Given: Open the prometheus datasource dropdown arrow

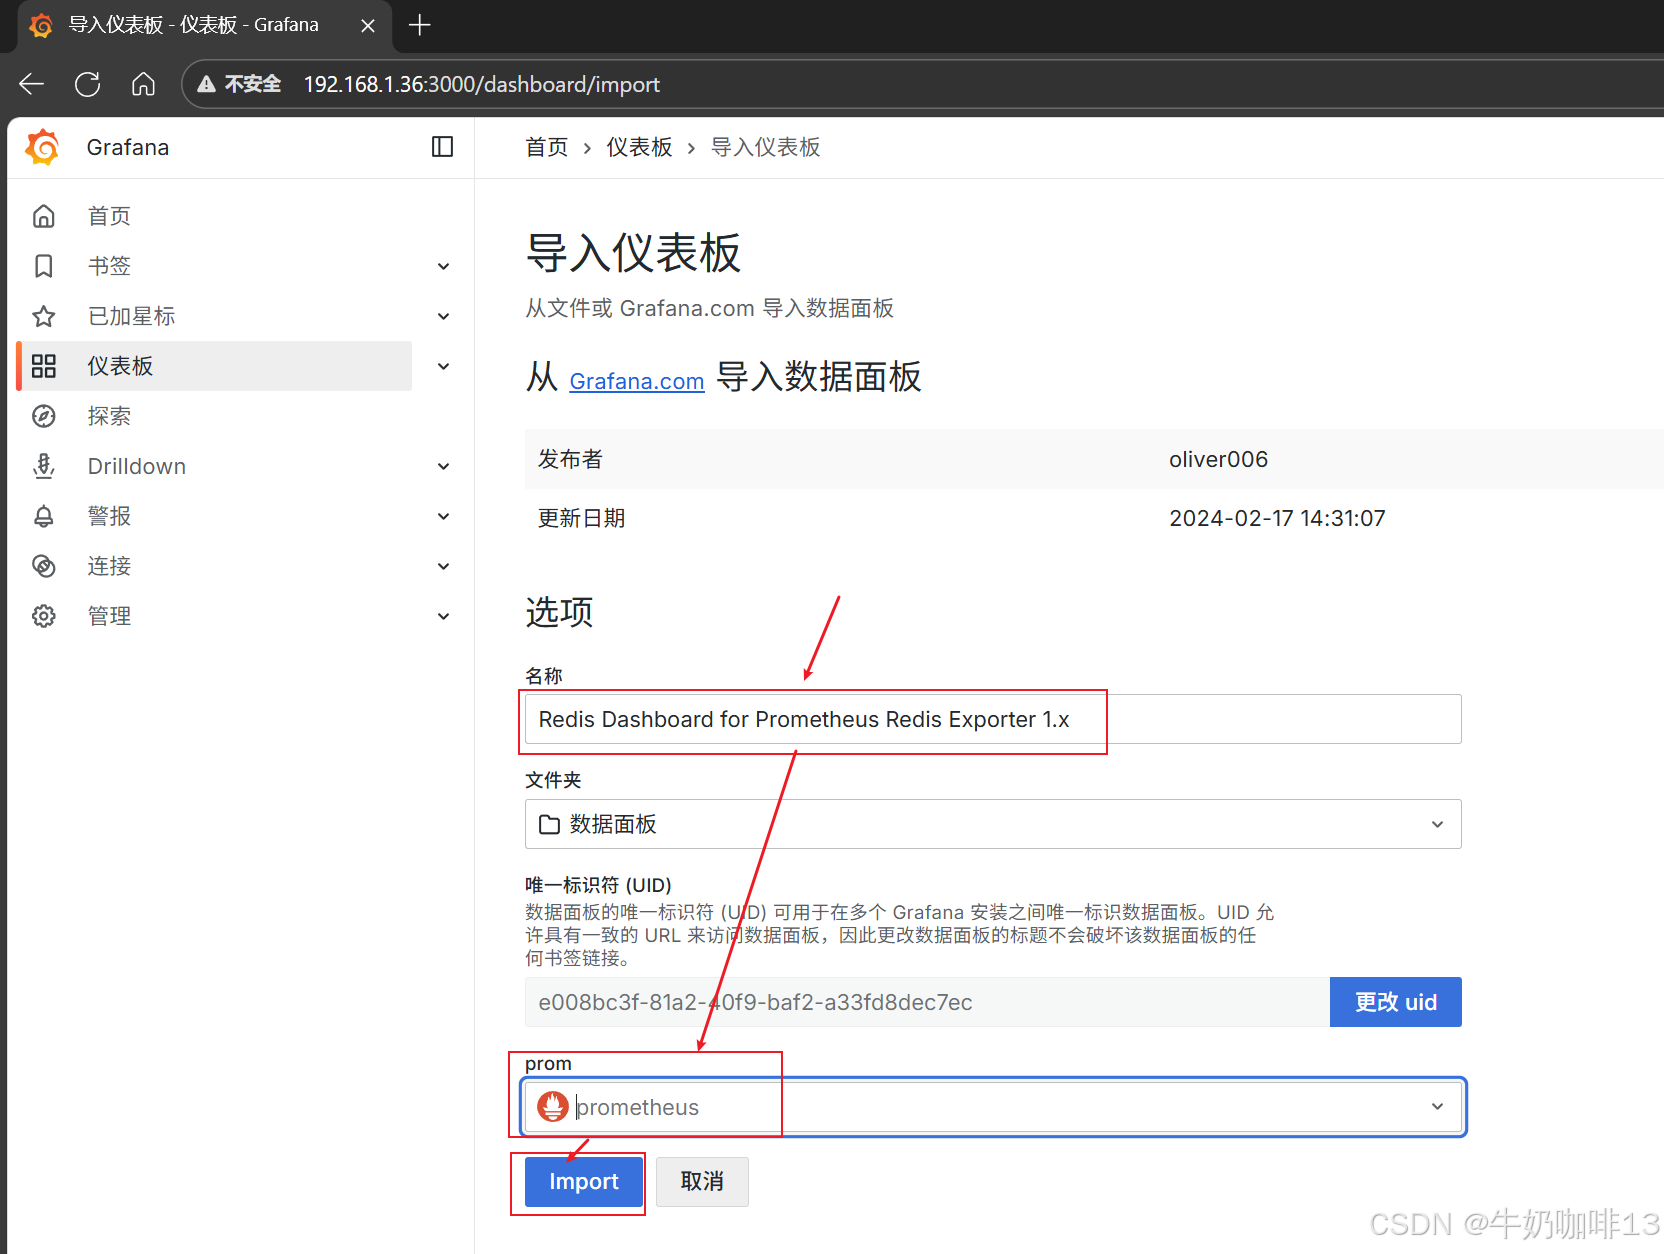Looking at the screenshot, I should 1437,1106.
